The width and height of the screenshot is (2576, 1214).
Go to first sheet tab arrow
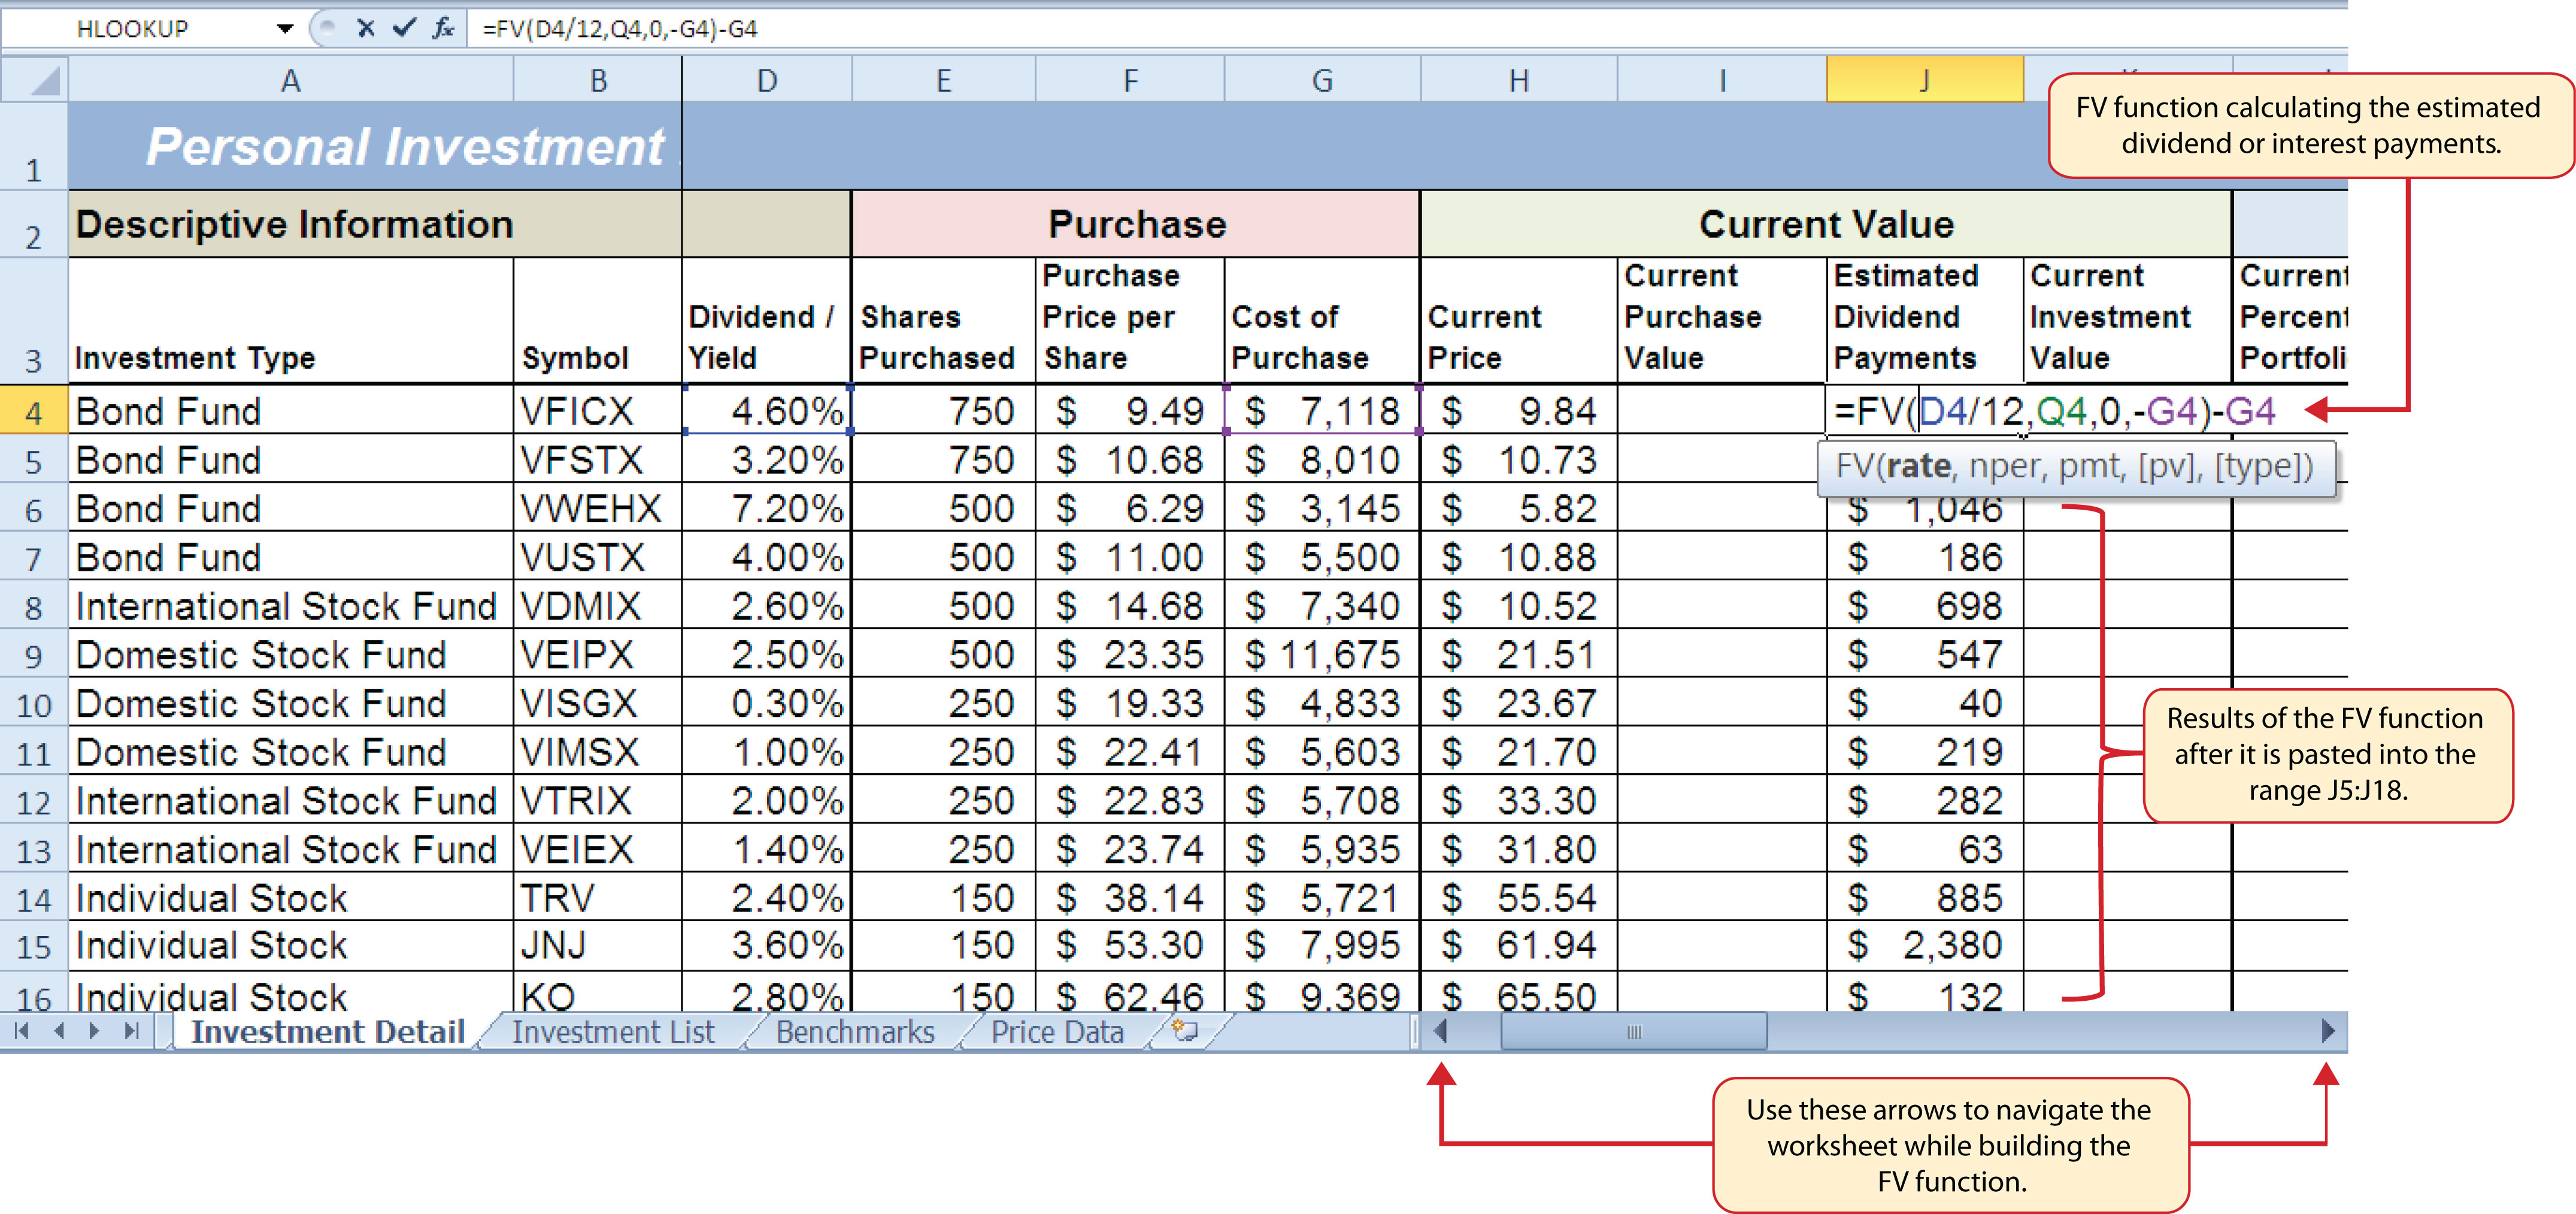pyautogui.click(x=22, y=1031)
